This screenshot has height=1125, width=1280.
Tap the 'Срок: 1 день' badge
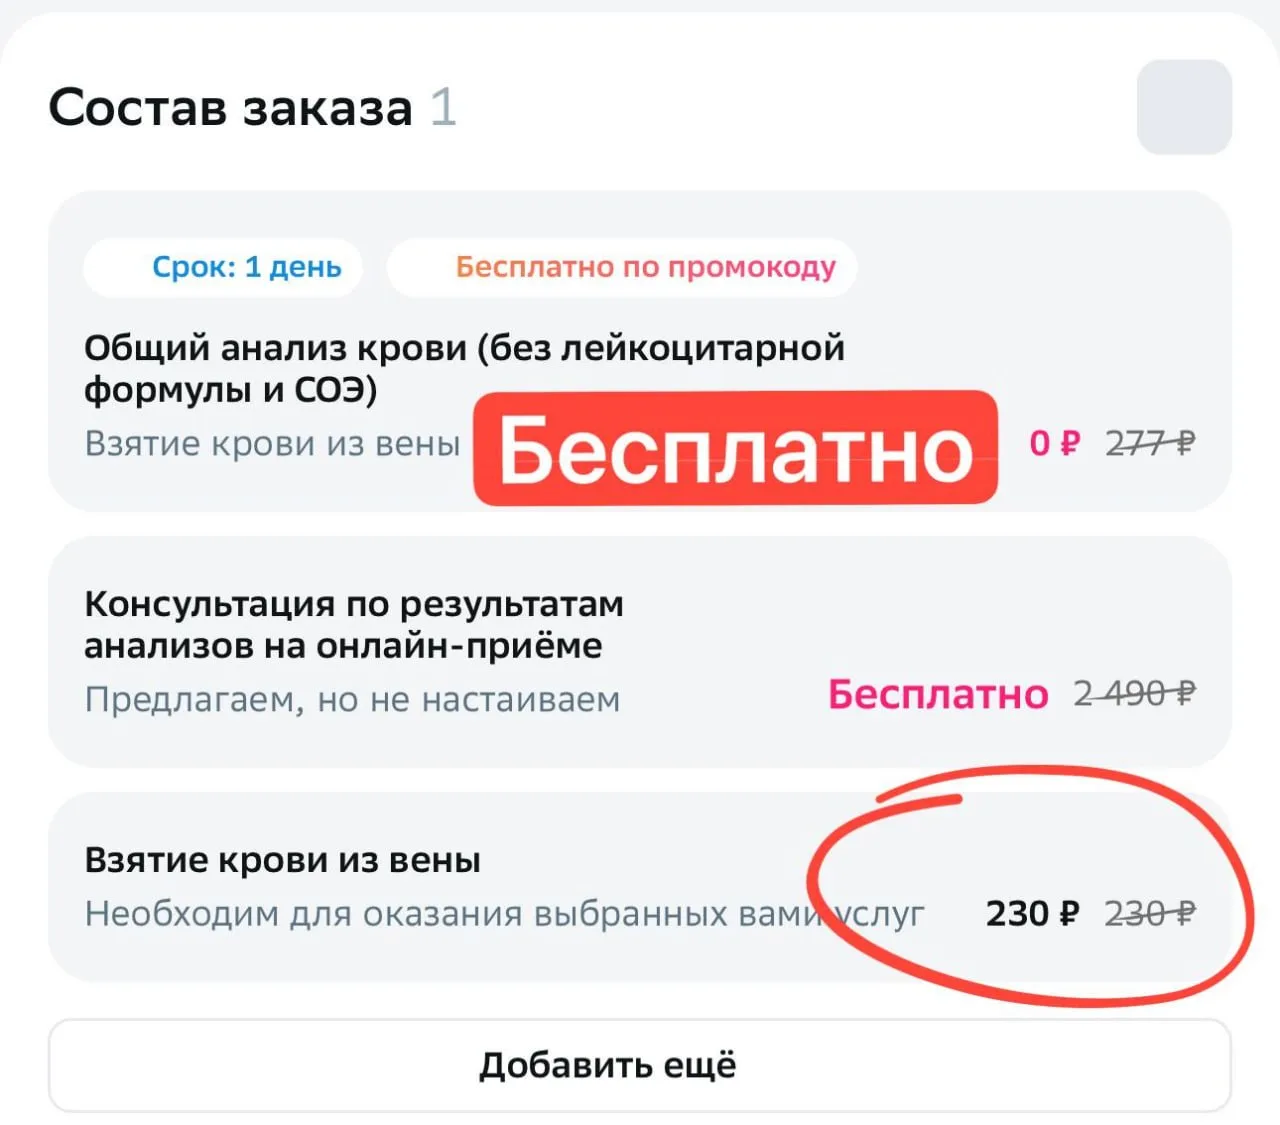click(x=223, y=267)
